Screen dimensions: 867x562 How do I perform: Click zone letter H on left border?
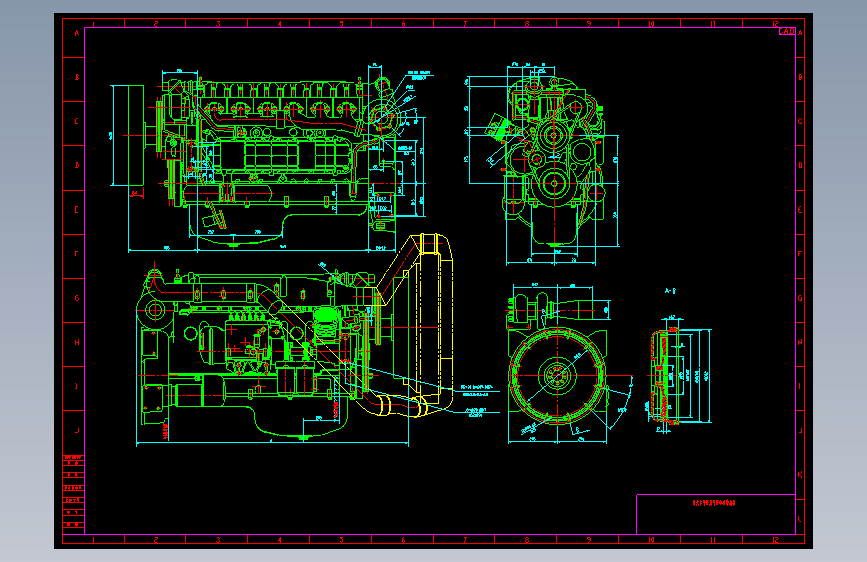tap(77, 342)
